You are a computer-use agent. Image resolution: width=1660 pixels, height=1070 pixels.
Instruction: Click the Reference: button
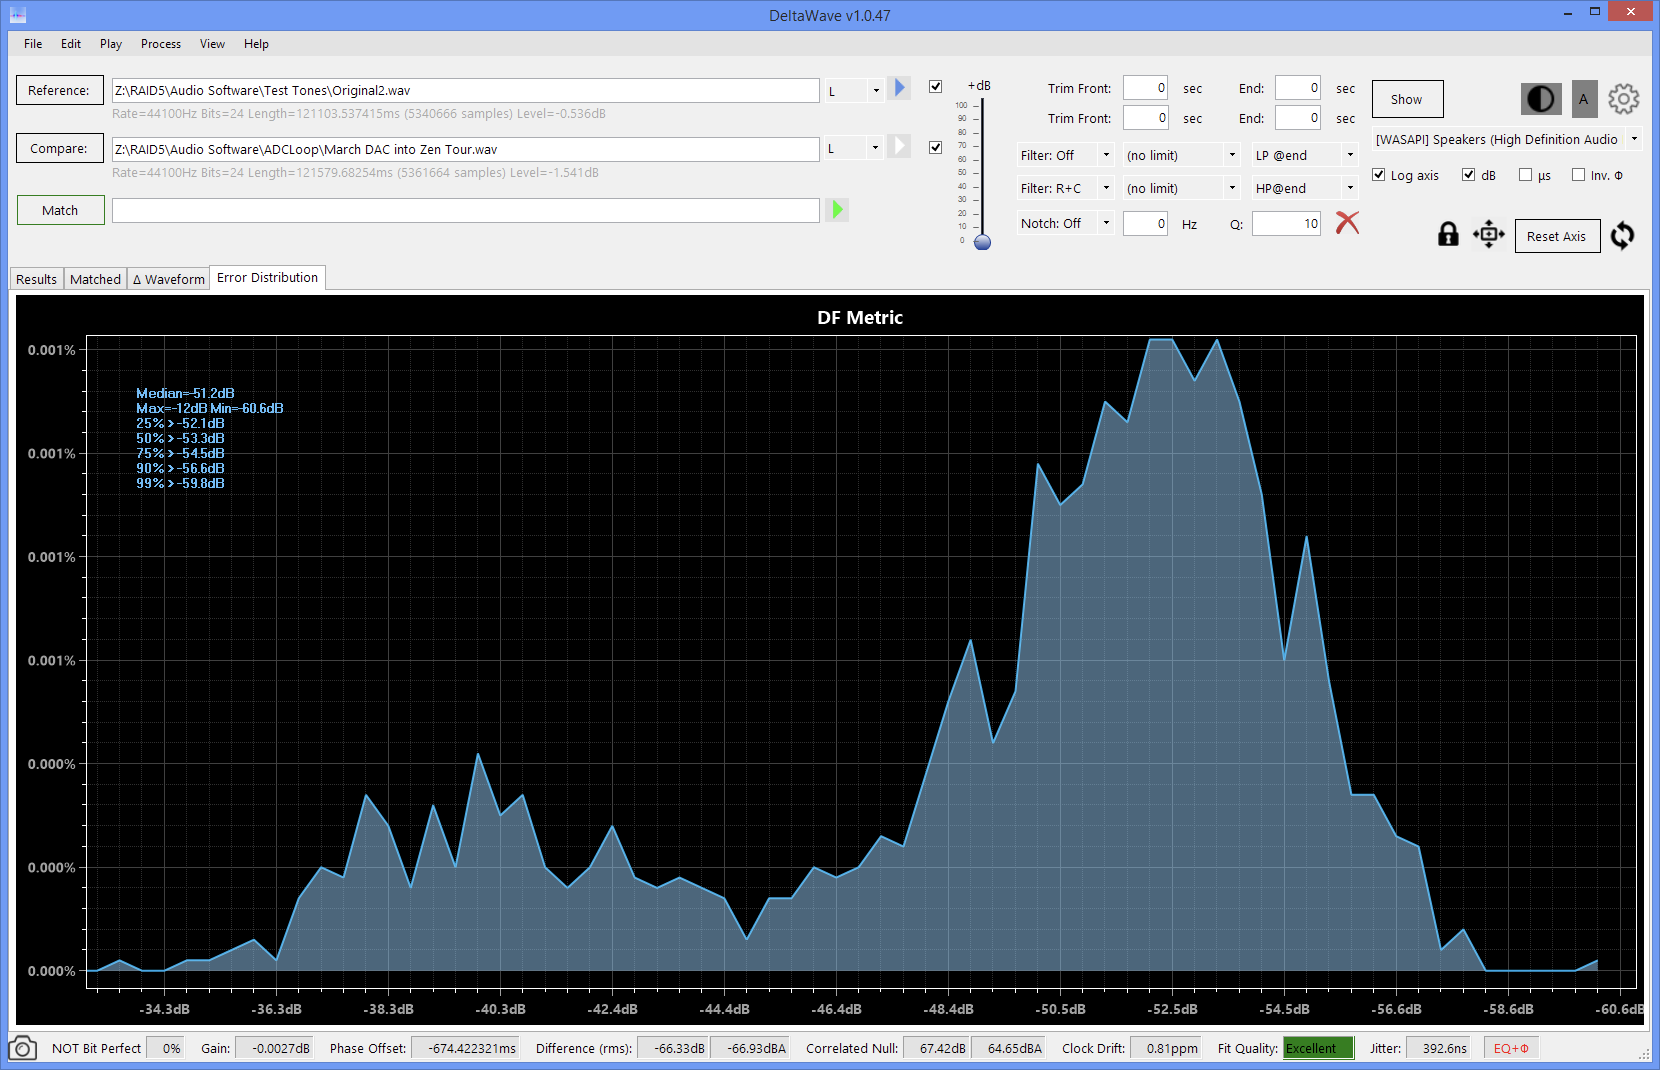59,90
